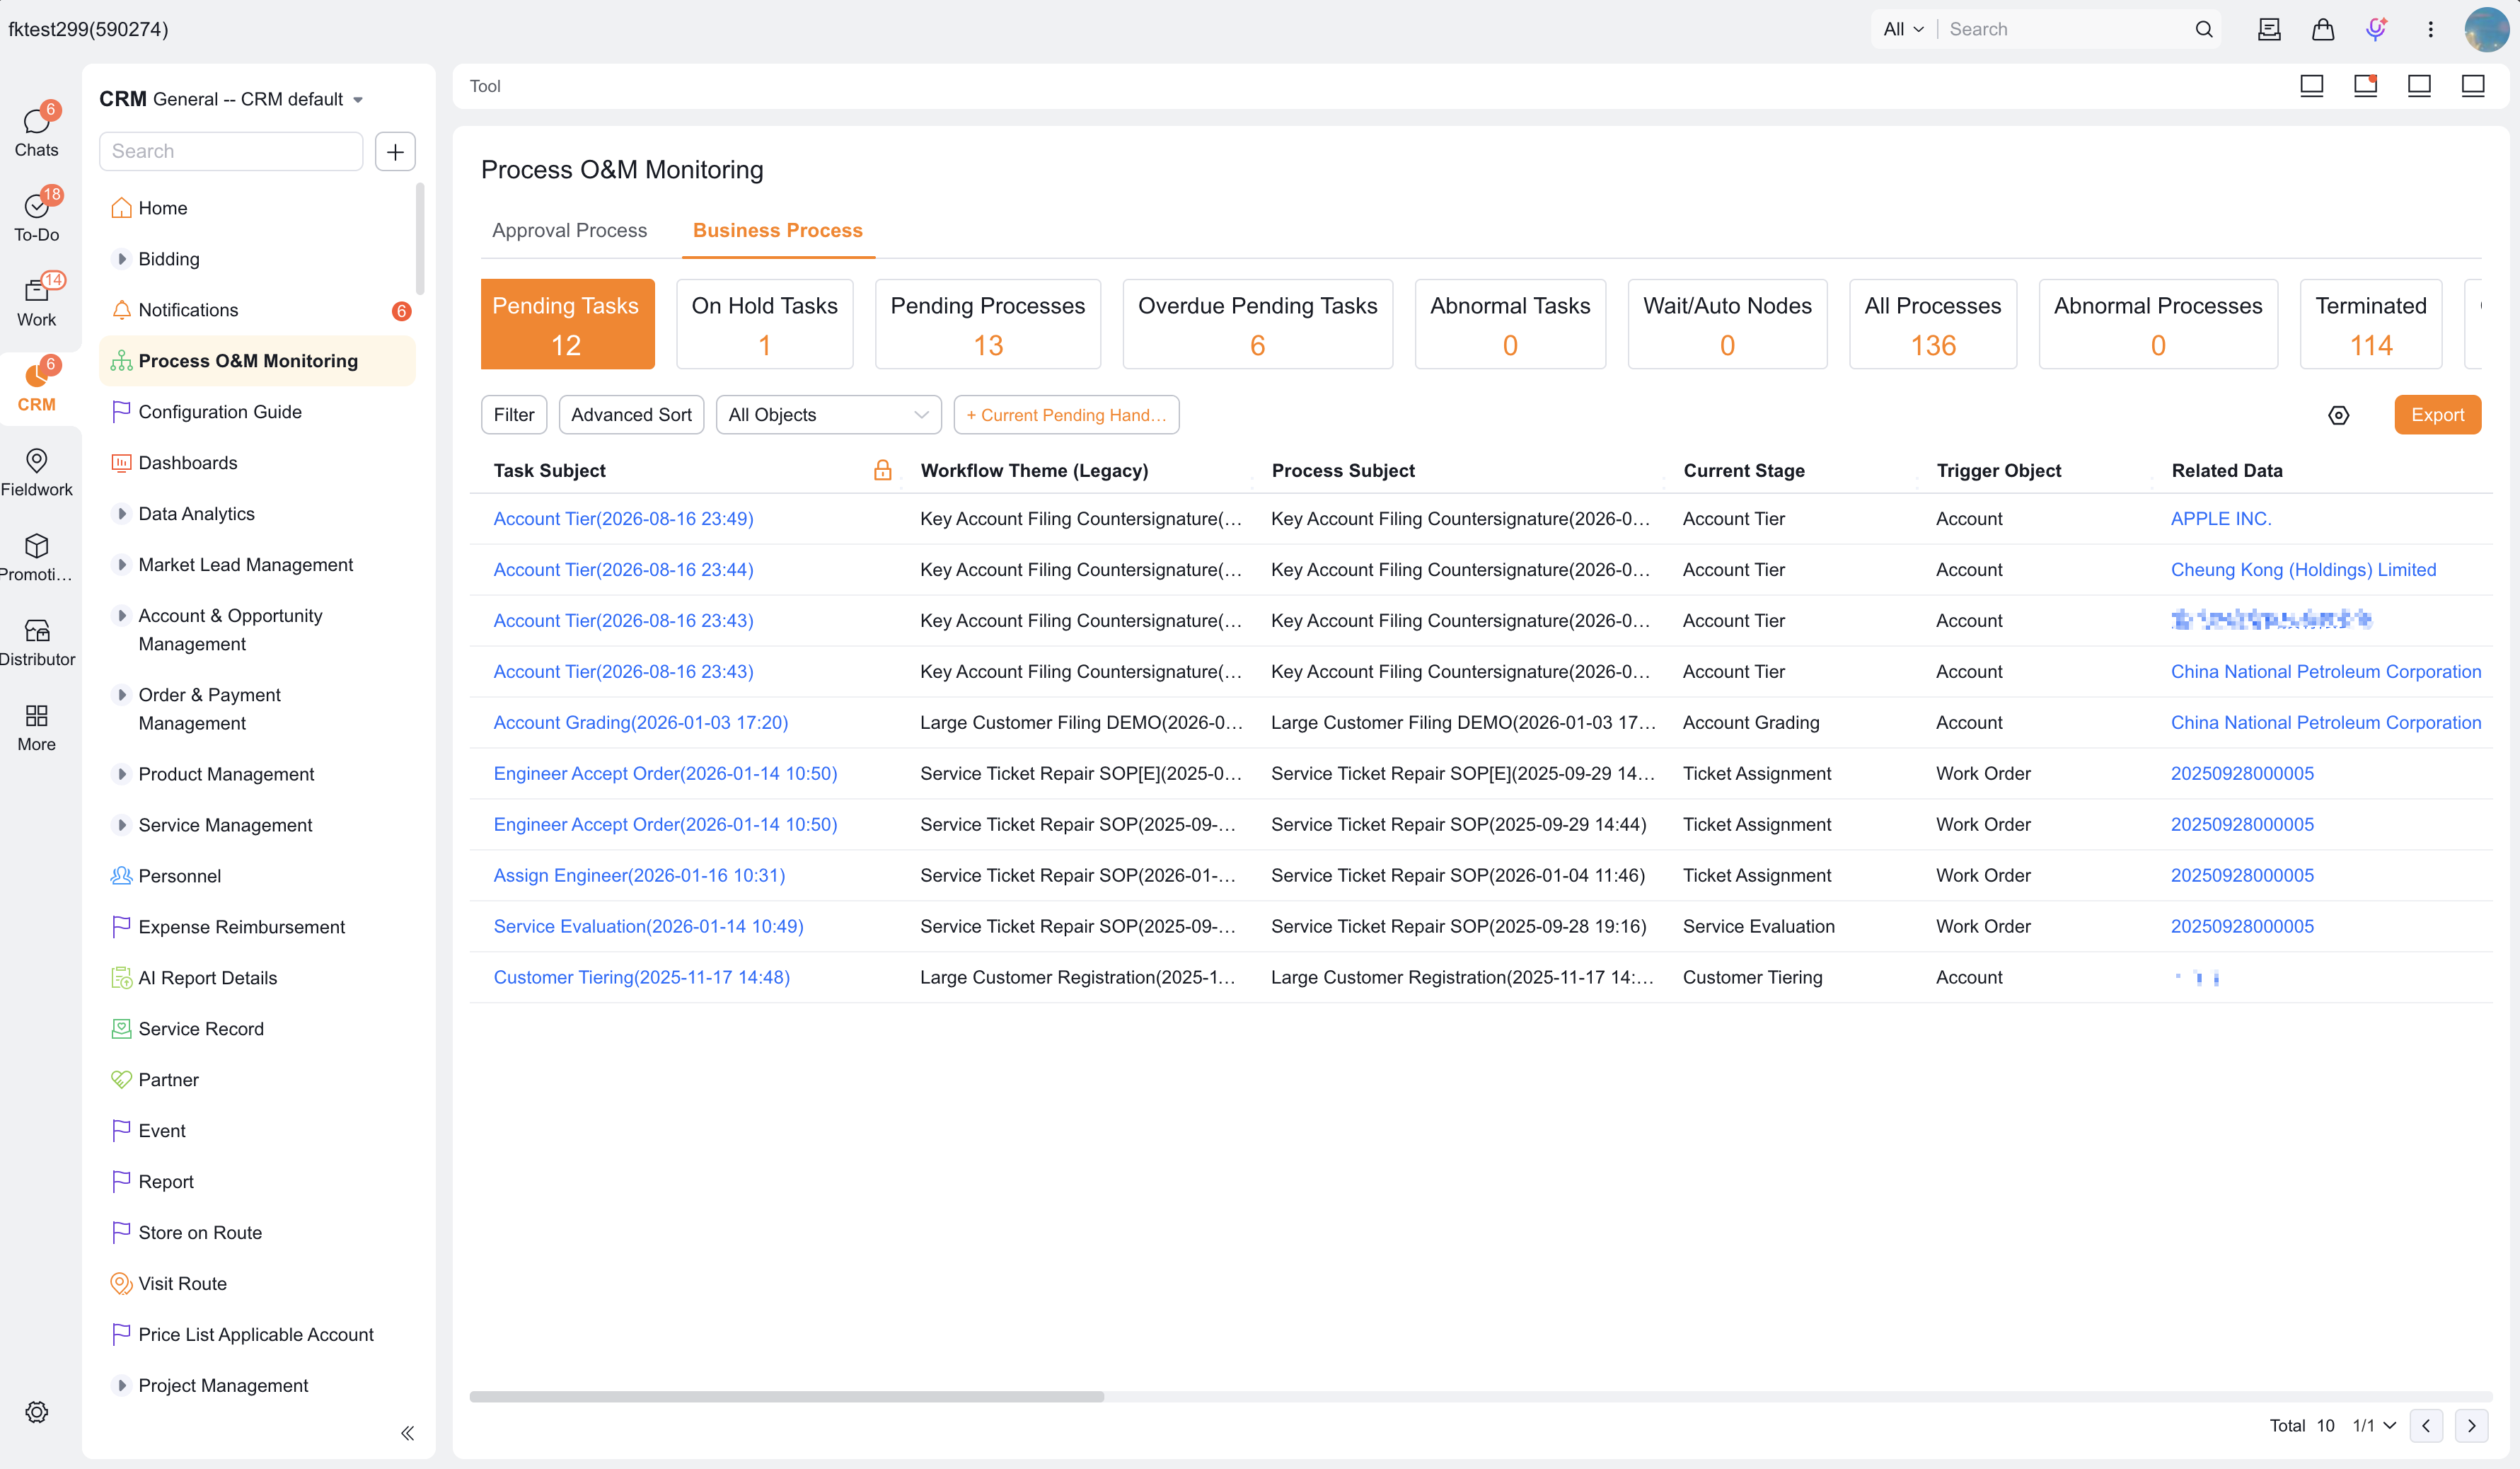Click the horizontal table scrollbar
Image resolution: width=2520 pixels, height=1469 pixels.
click(x=786, y=1396)
